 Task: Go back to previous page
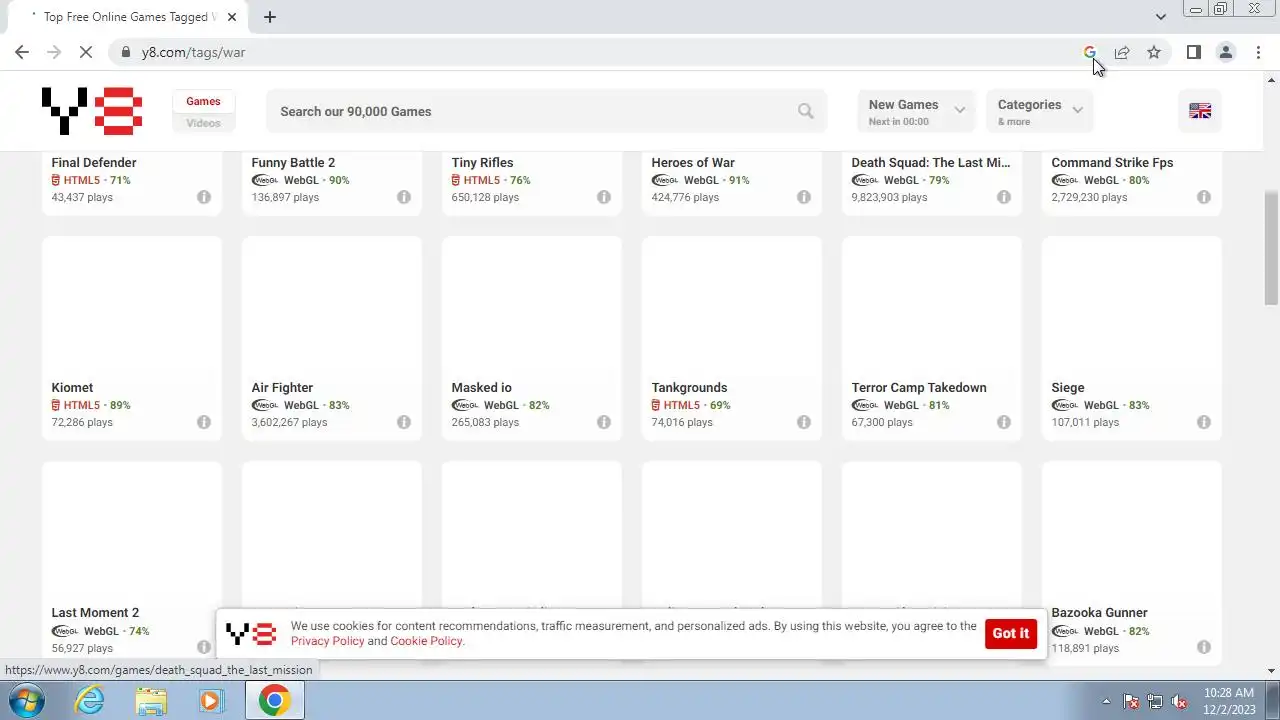[22, 52]
